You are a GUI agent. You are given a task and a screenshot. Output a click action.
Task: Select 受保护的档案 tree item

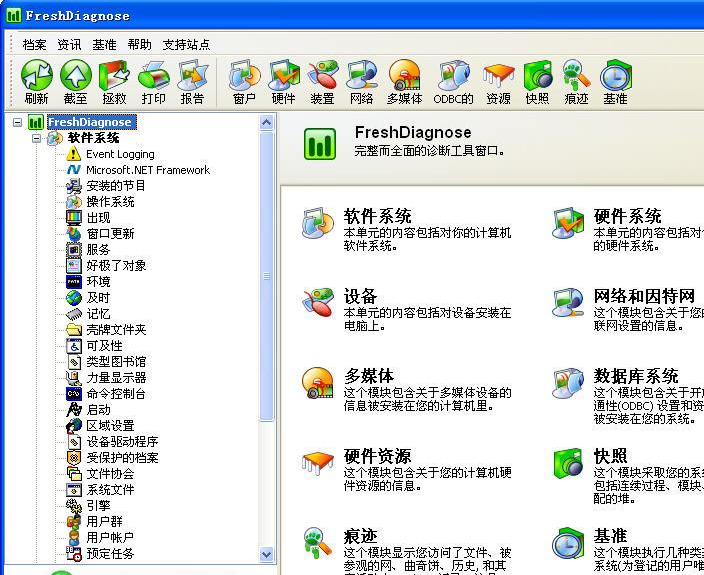pyautogui.click(x=122, y=458)
